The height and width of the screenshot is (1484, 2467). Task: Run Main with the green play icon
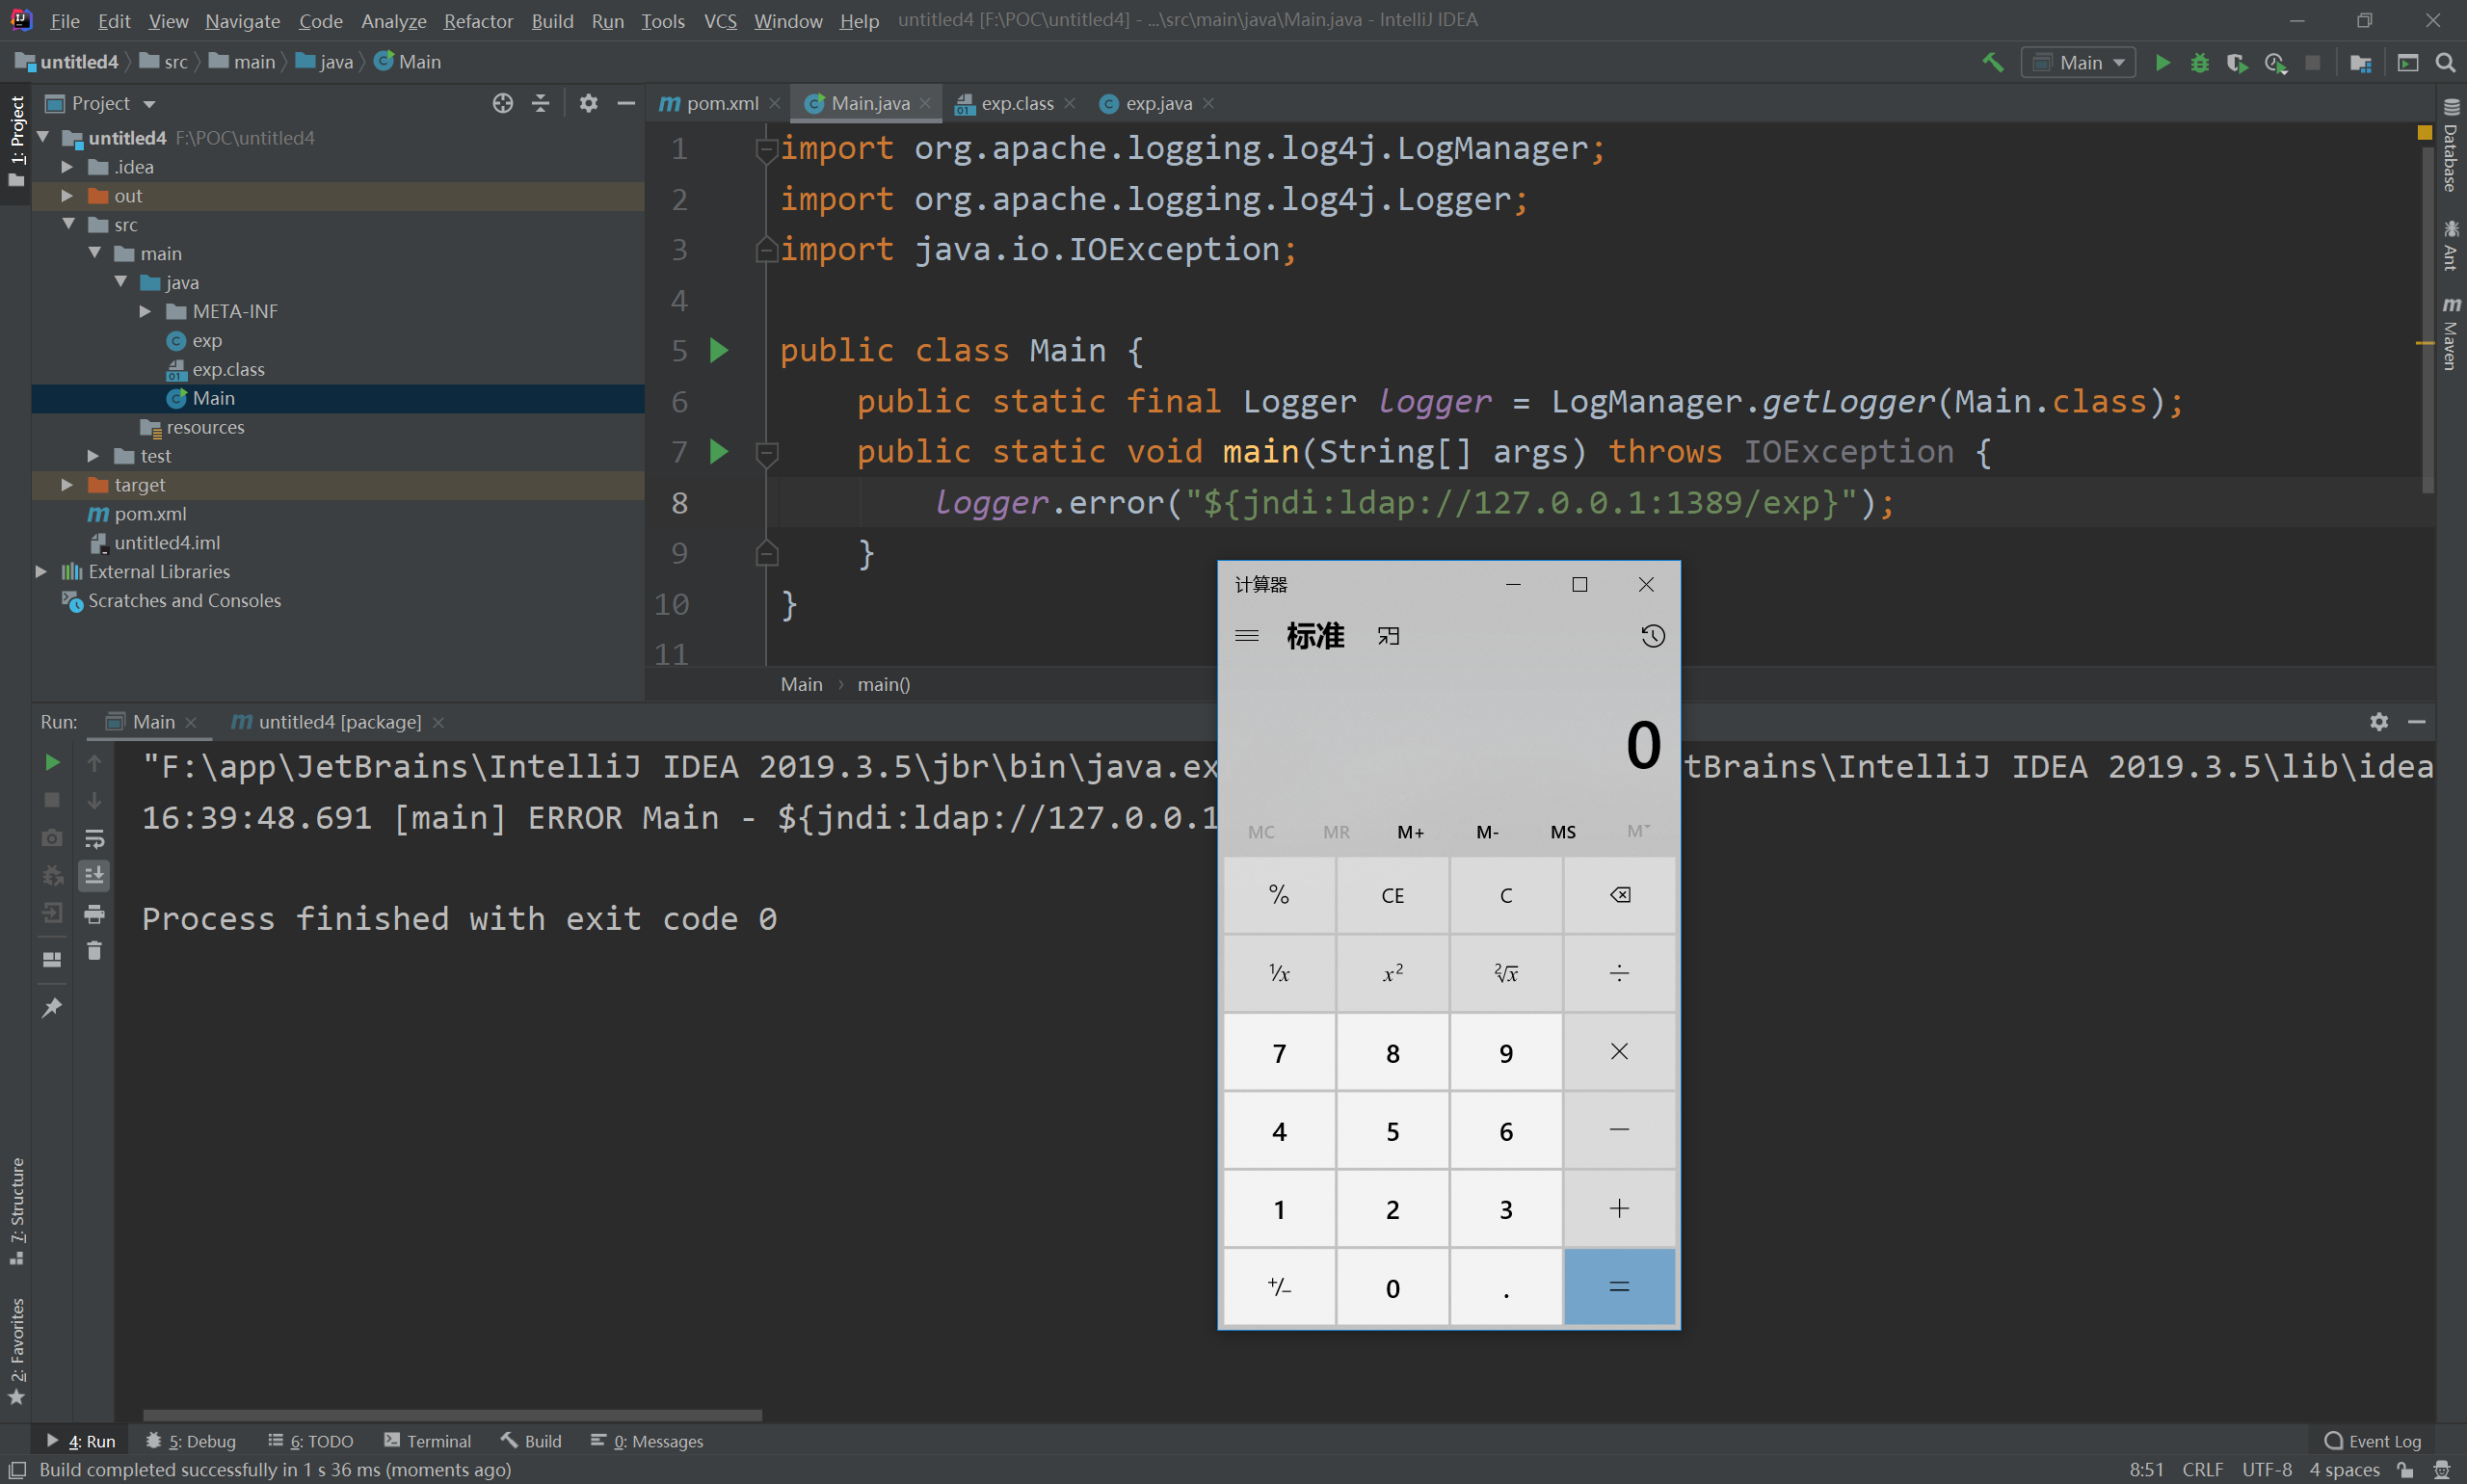coord(2162,62)
